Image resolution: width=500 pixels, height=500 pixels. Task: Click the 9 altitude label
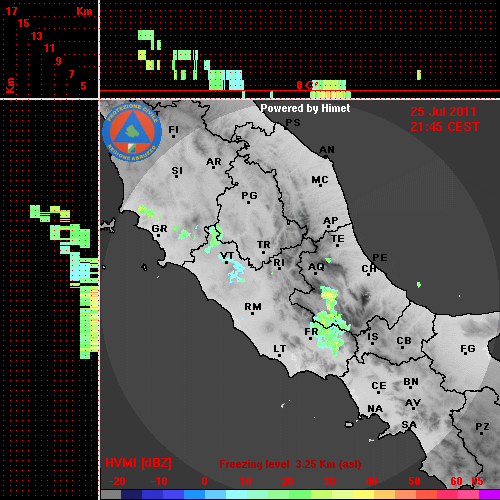click(x=58, y=61)
